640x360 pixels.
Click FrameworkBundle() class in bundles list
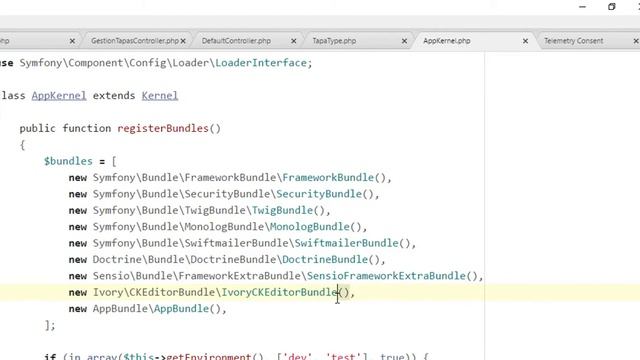click(x=328, y=178)
